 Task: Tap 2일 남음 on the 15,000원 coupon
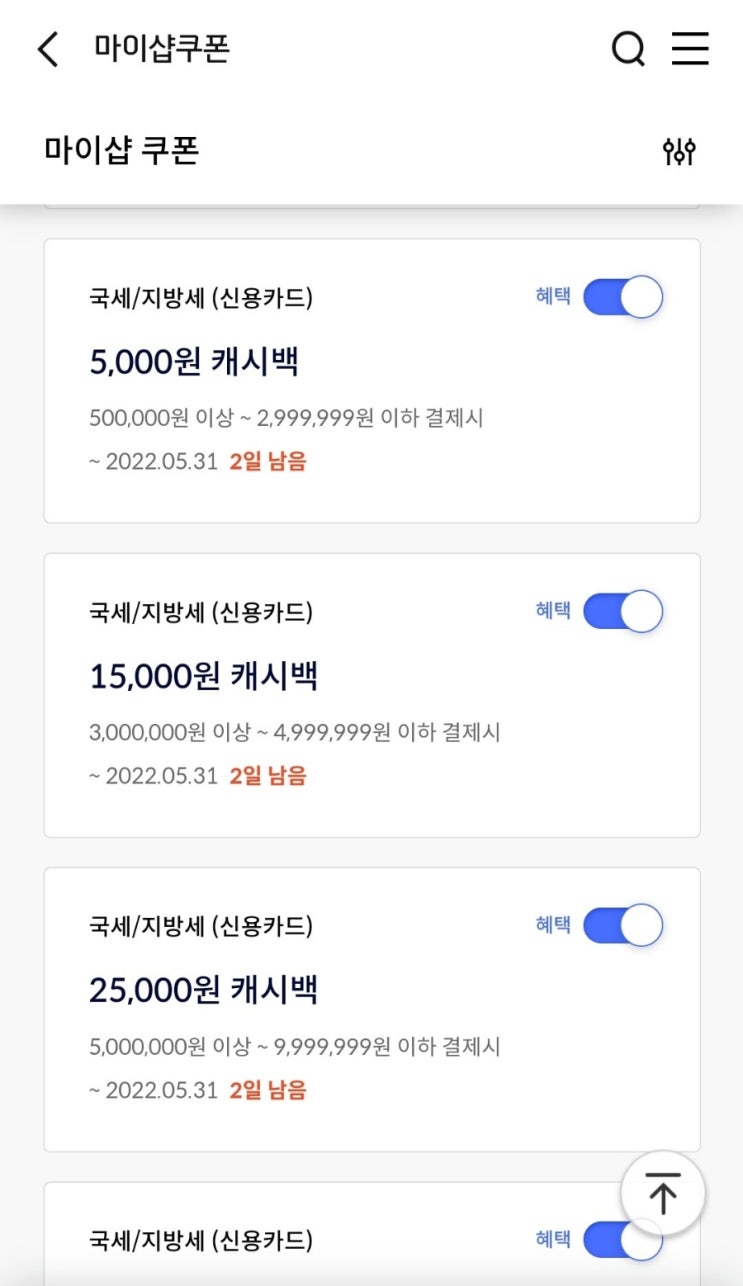(x=268, y=776)
